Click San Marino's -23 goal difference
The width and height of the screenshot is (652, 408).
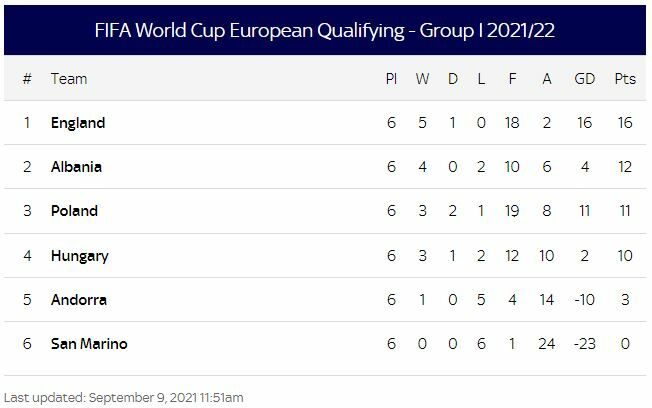(x=584, y=344)
